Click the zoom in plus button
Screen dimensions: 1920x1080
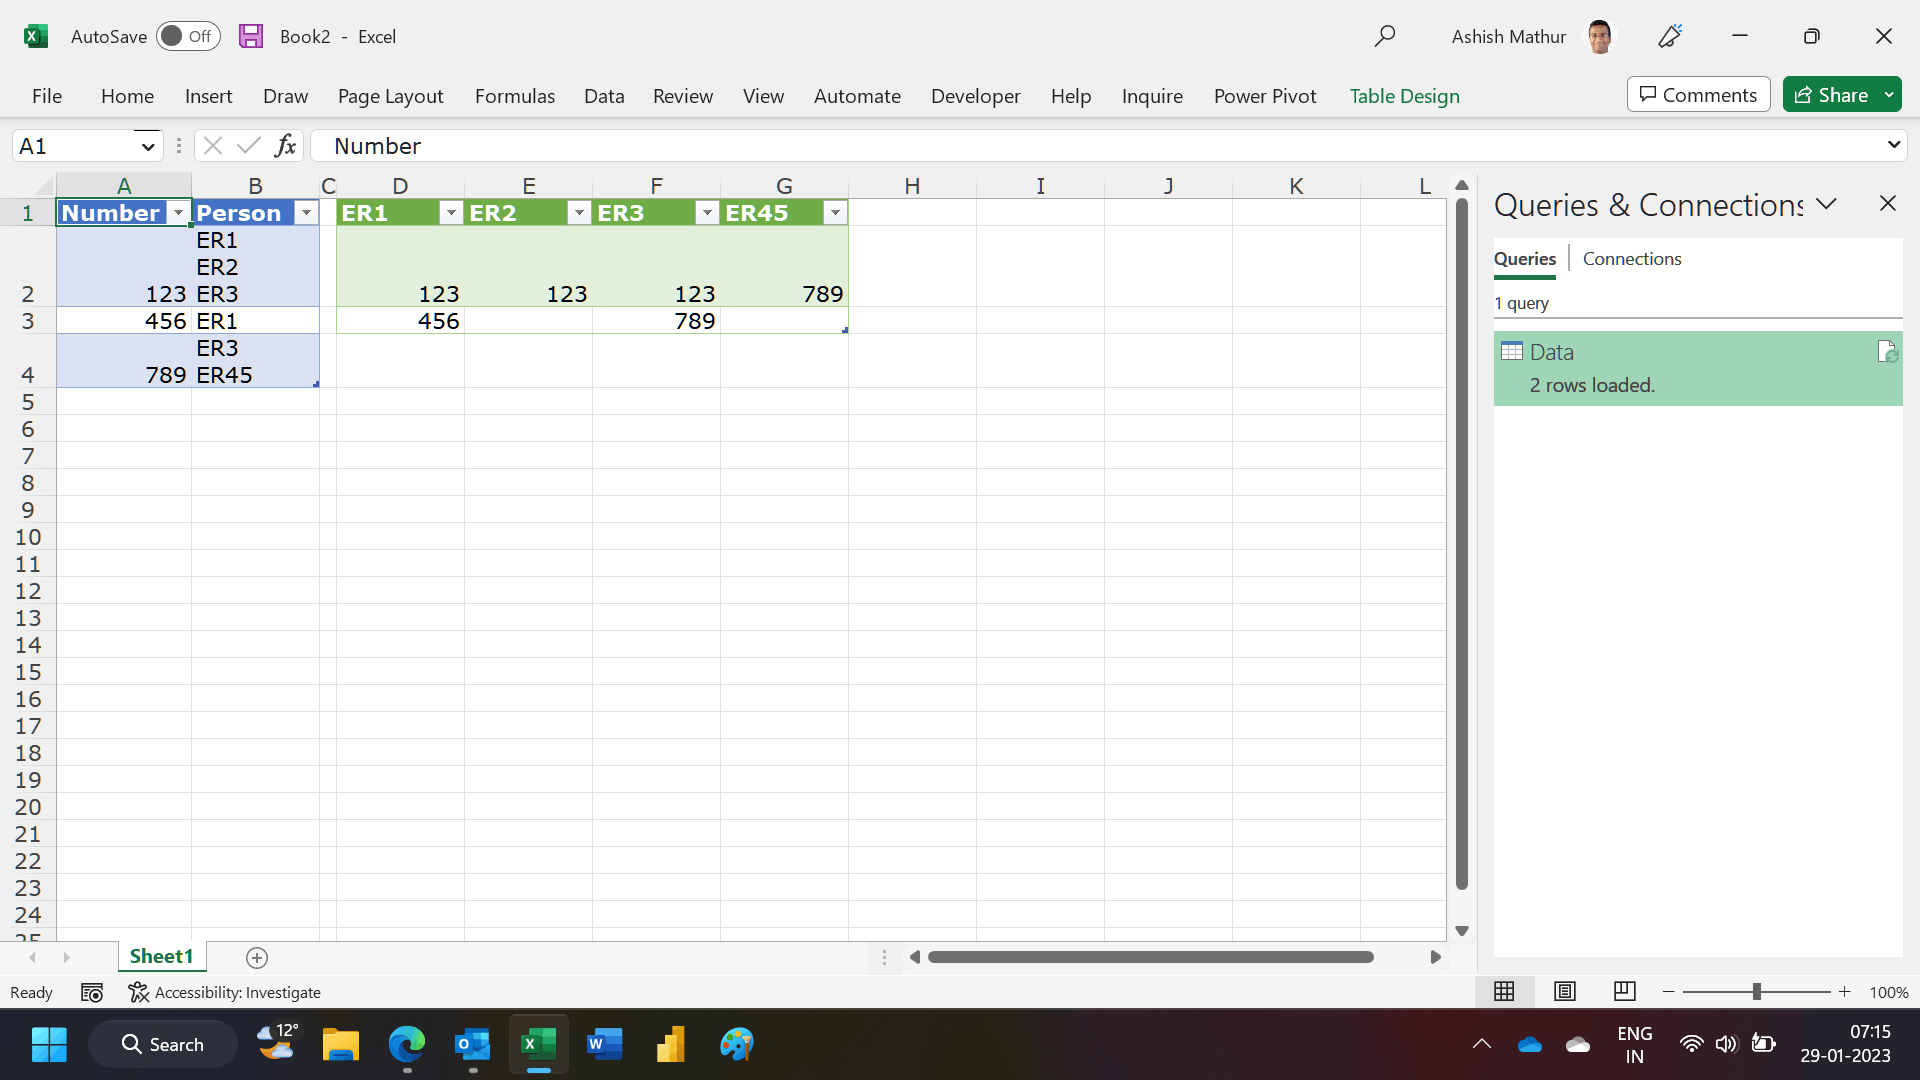click(x=1845, y=992)
